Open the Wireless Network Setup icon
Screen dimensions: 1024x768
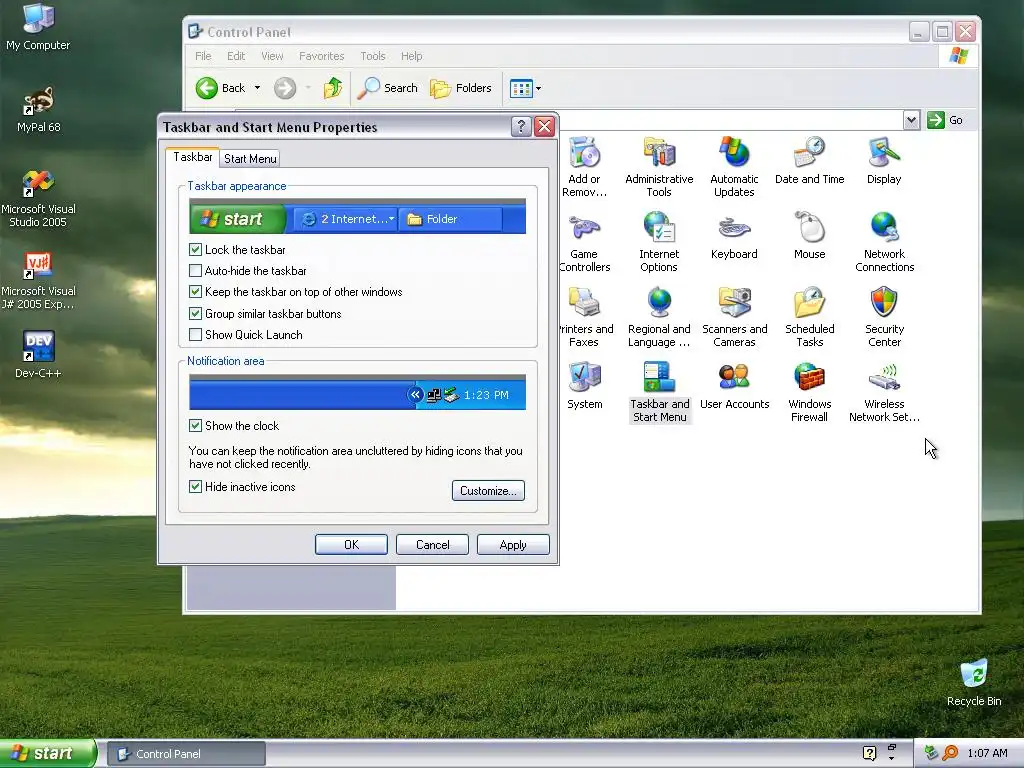click(x=884, y=392)
